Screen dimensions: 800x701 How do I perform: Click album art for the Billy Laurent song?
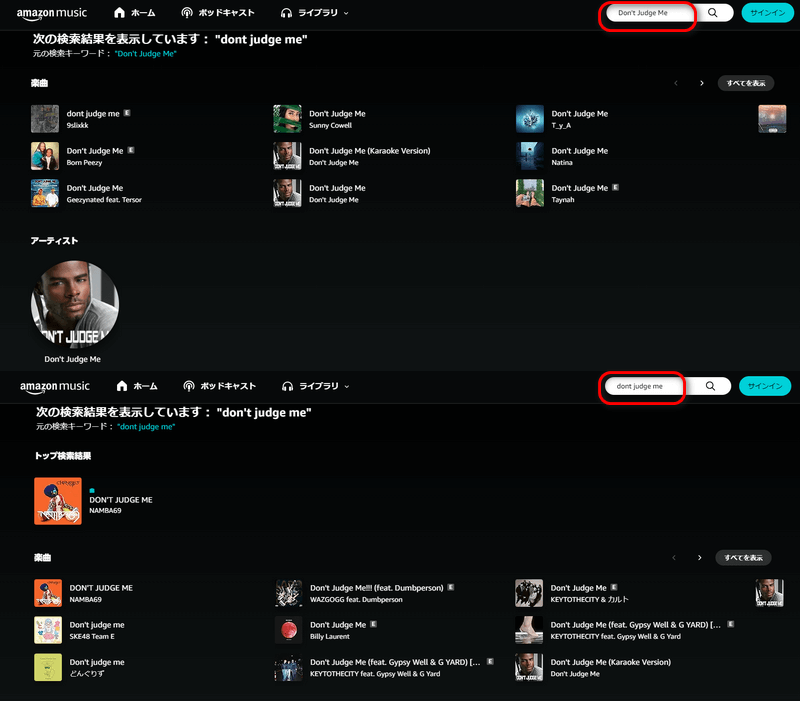click(x=289, y=630)
